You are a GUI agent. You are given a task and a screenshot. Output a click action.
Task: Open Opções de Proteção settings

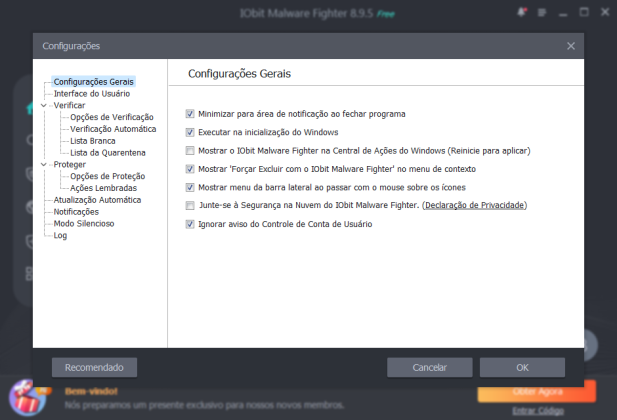108,176
